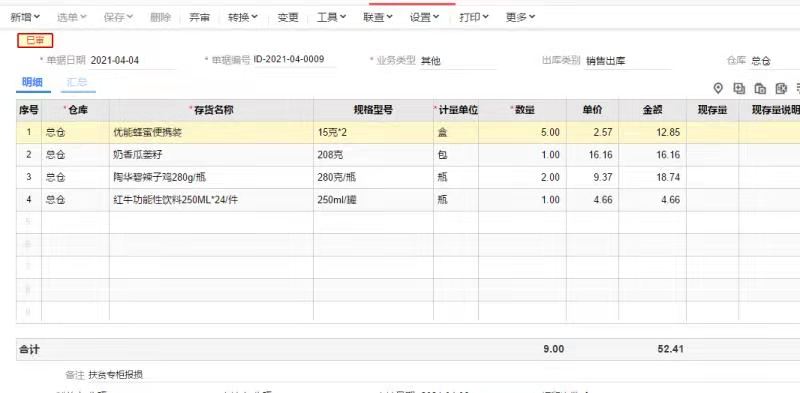Select the cell 红牛功能性饮料250ML*24/件
The height and width of the screenshot is (393, 800).
211,200
